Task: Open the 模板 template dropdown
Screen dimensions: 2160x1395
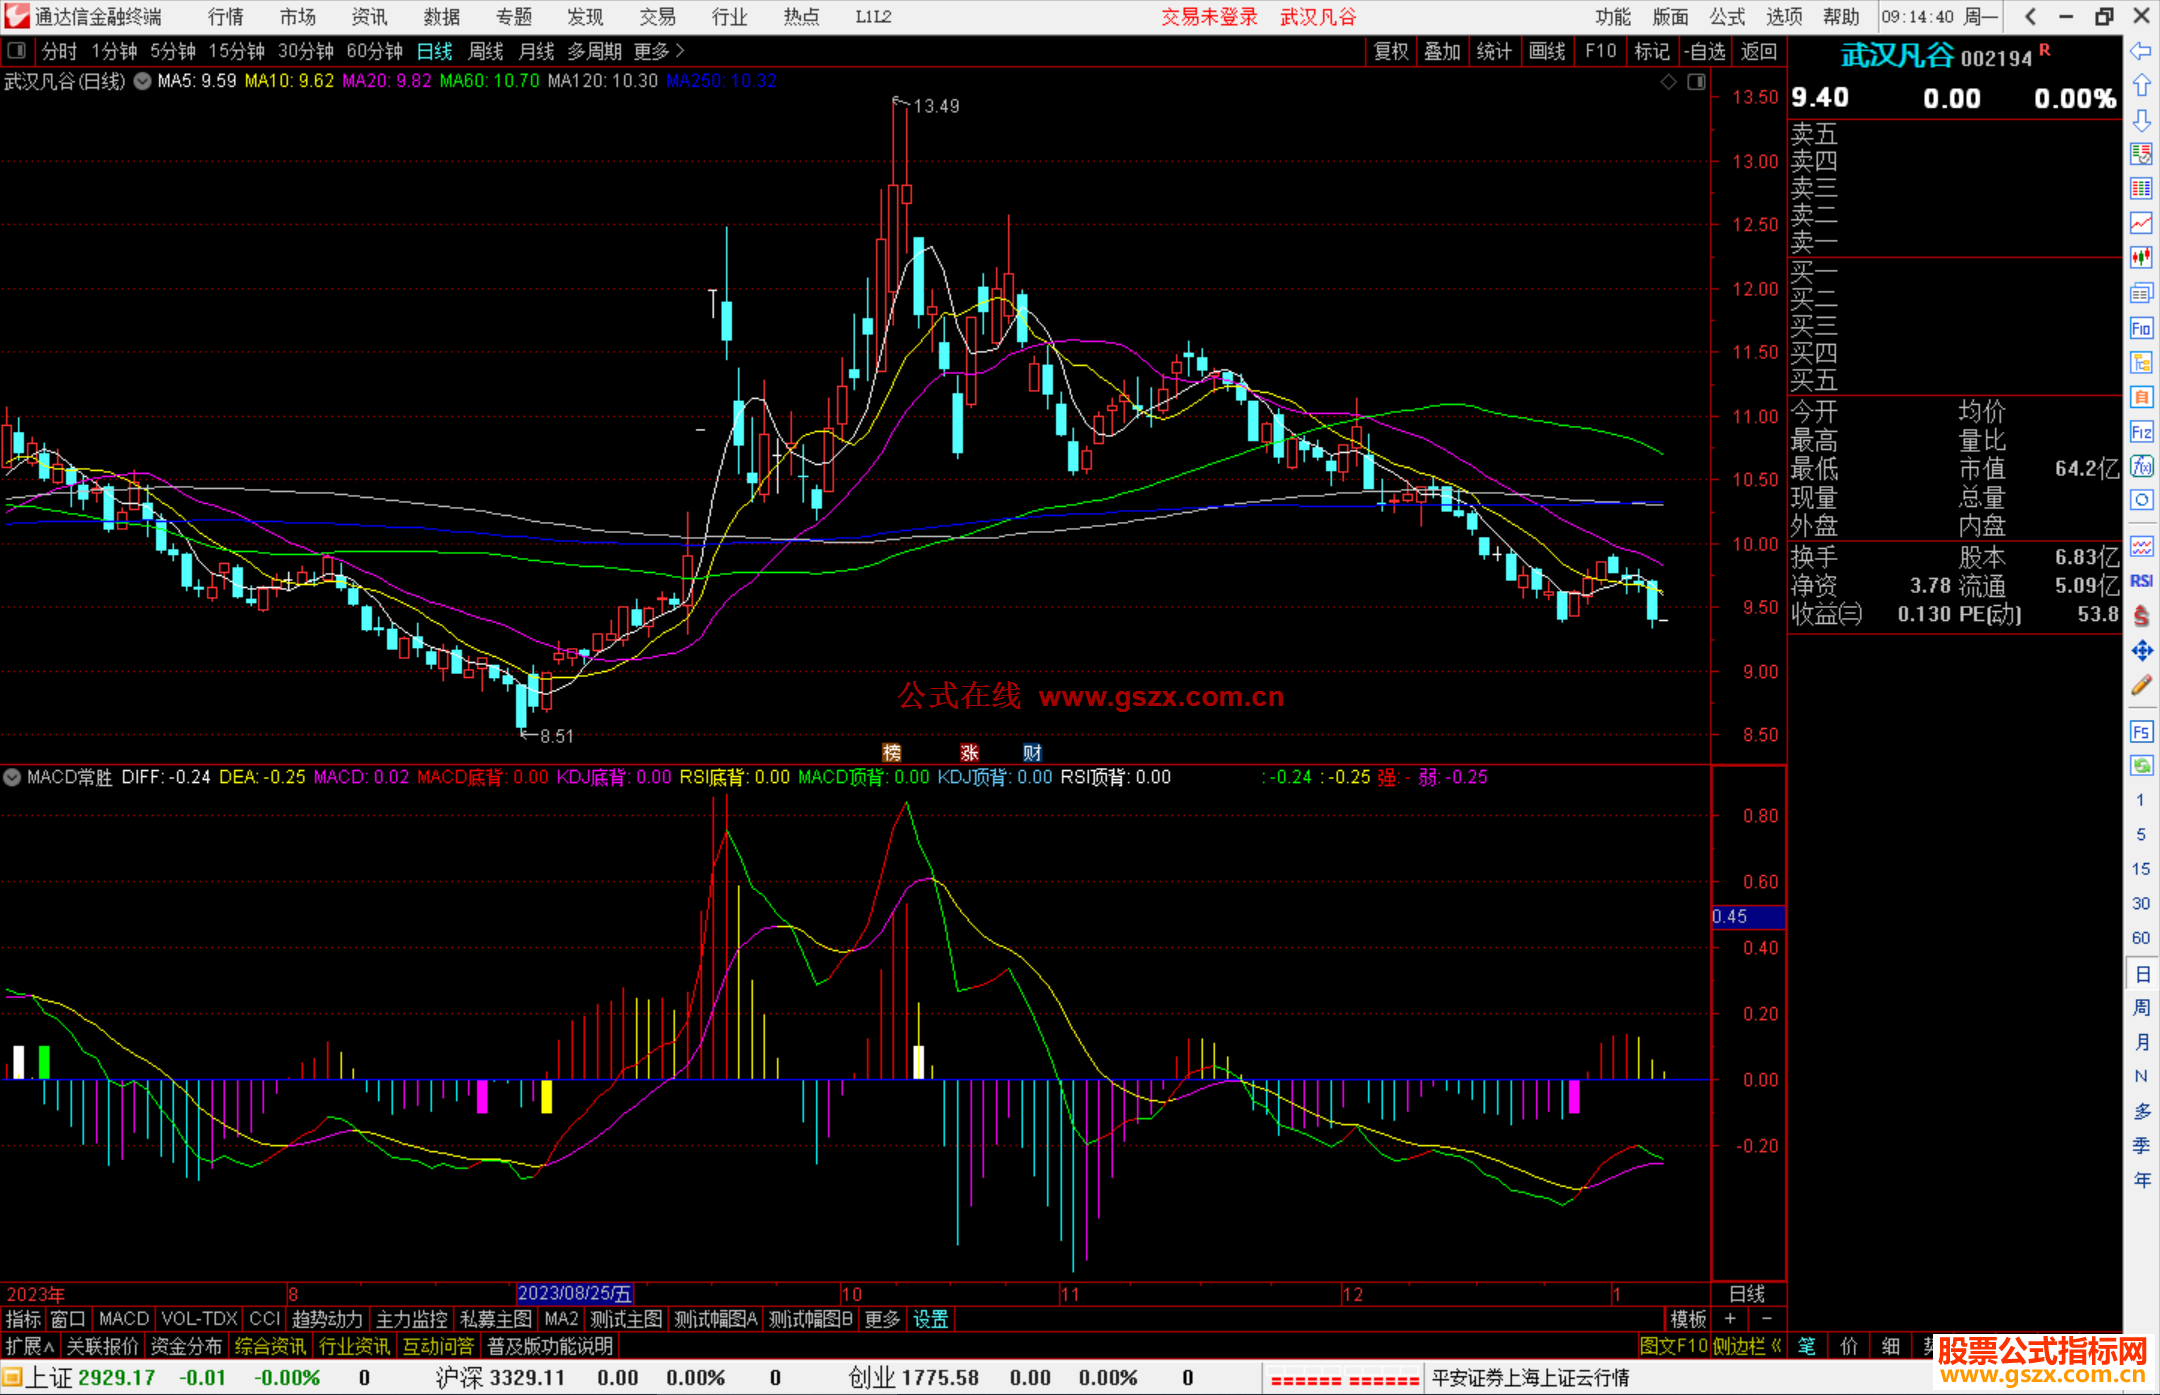Action: click(x=1688, y=1319)
